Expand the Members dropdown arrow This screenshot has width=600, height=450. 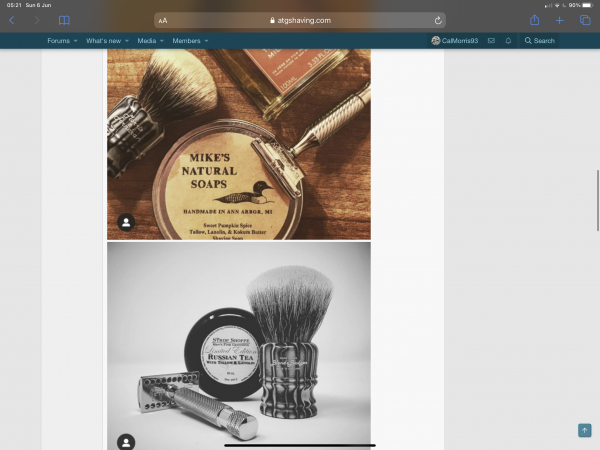[206, 41]
